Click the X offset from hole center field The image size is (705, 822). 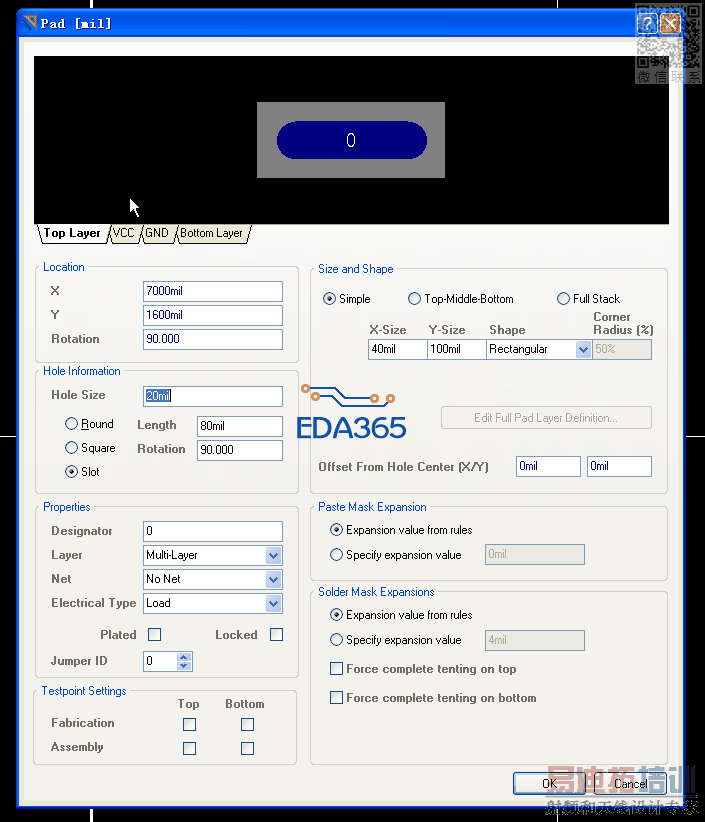(548, 466)
